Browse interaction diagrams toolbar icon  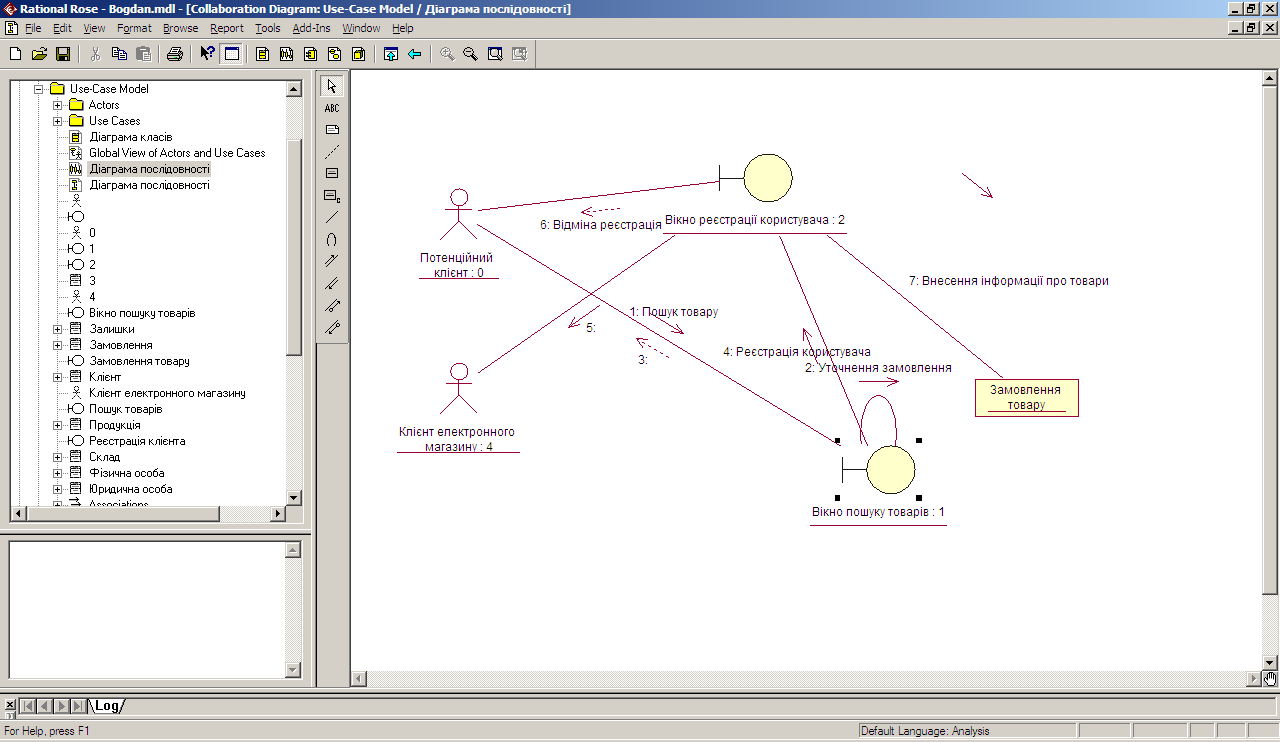point(286,54)
